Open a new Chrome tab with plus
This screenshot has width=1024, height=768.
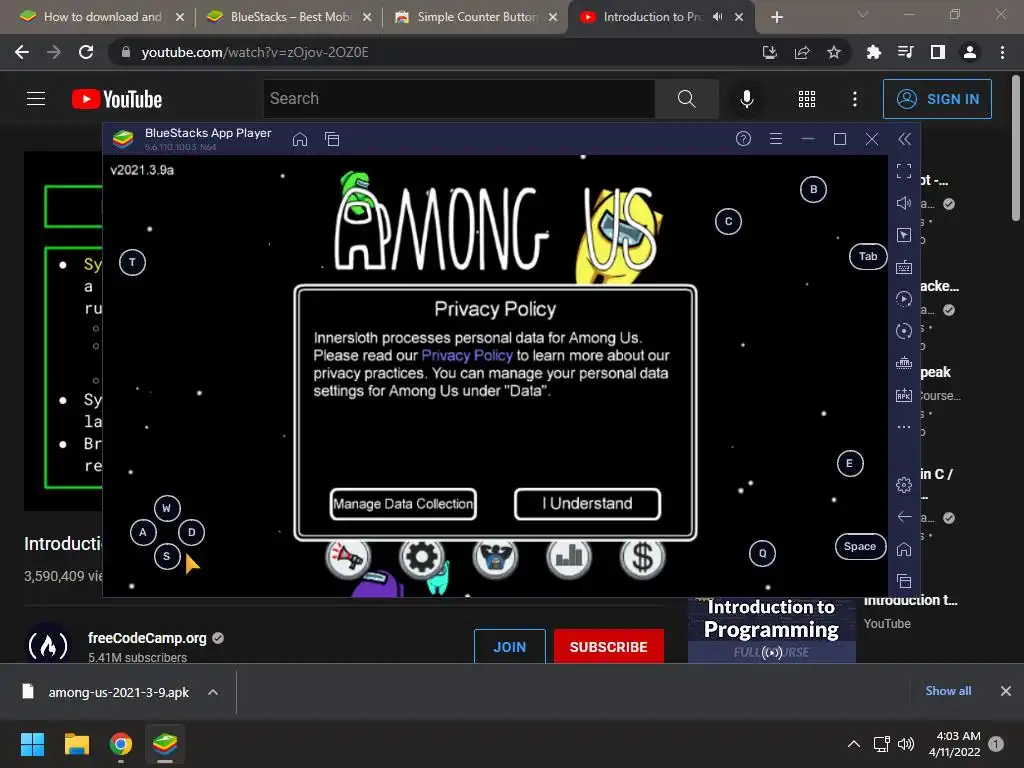coord(776,17)
